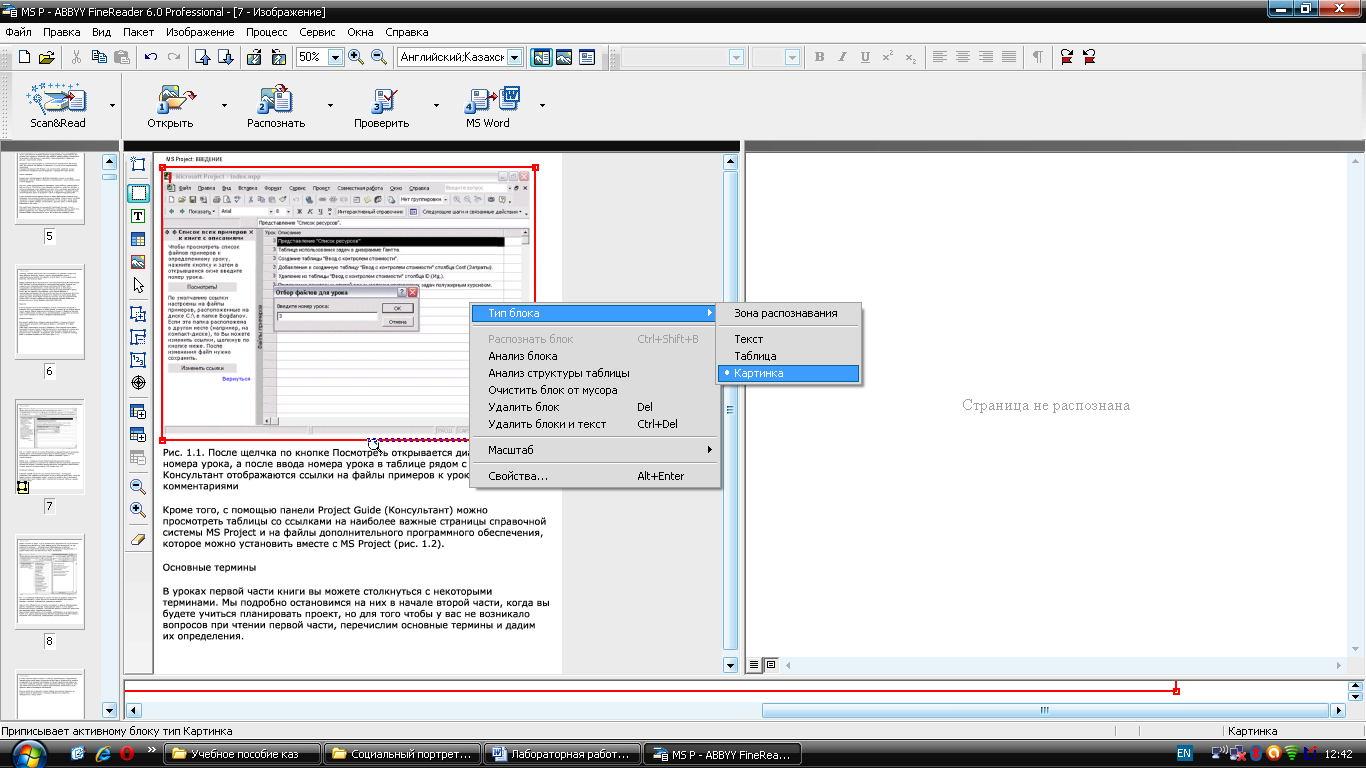Open the 50% zoom dropdown

pos(335,58)
